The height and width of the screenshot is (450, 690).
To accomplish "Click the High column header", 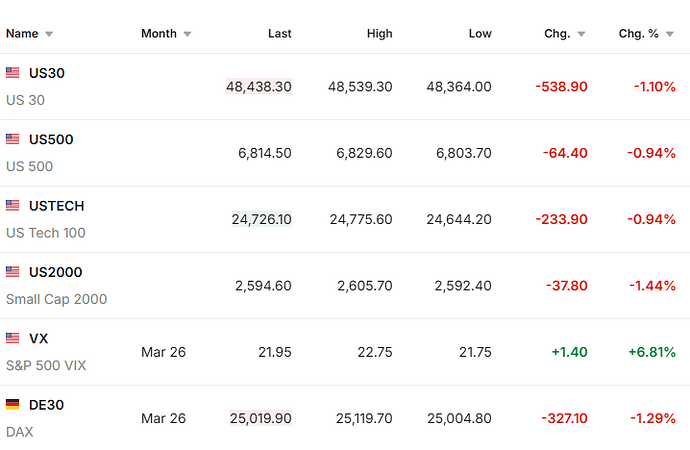I will point(380,34).
